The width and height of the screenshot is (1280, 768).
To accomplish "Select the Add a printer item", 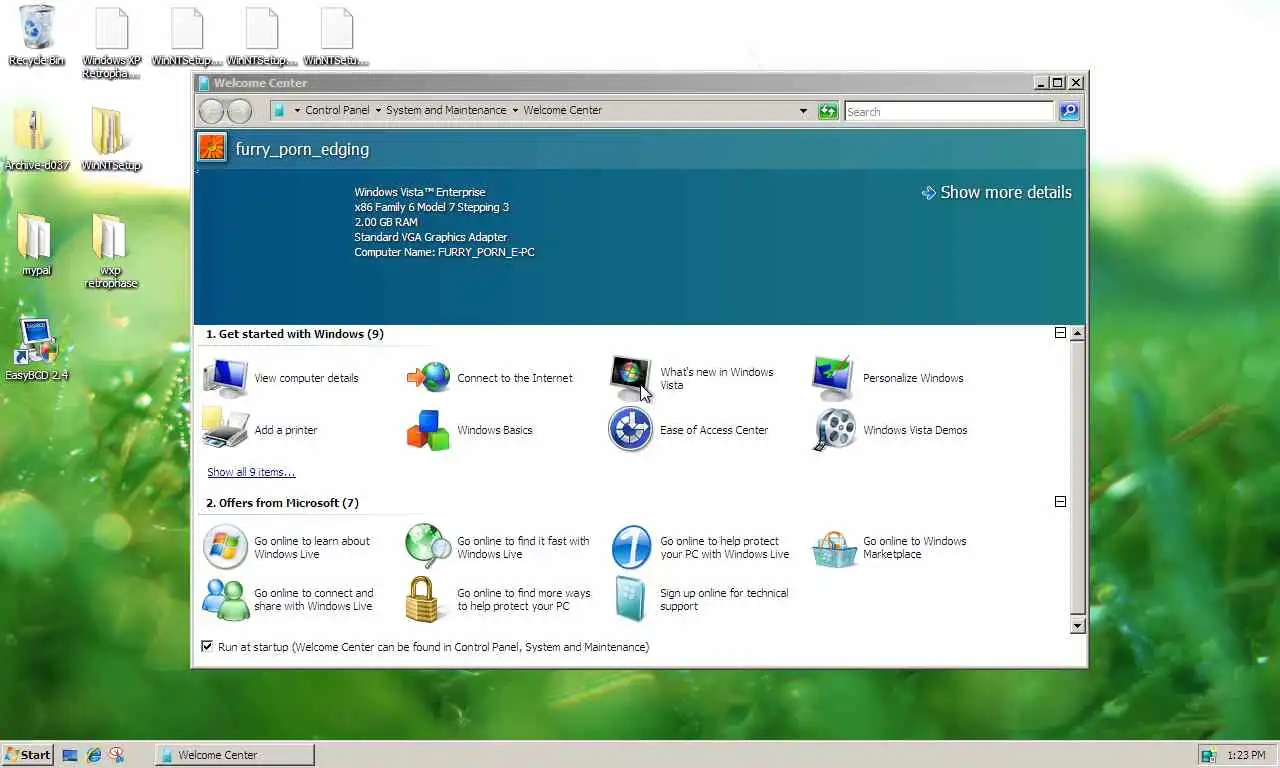I will click(260, 430).
